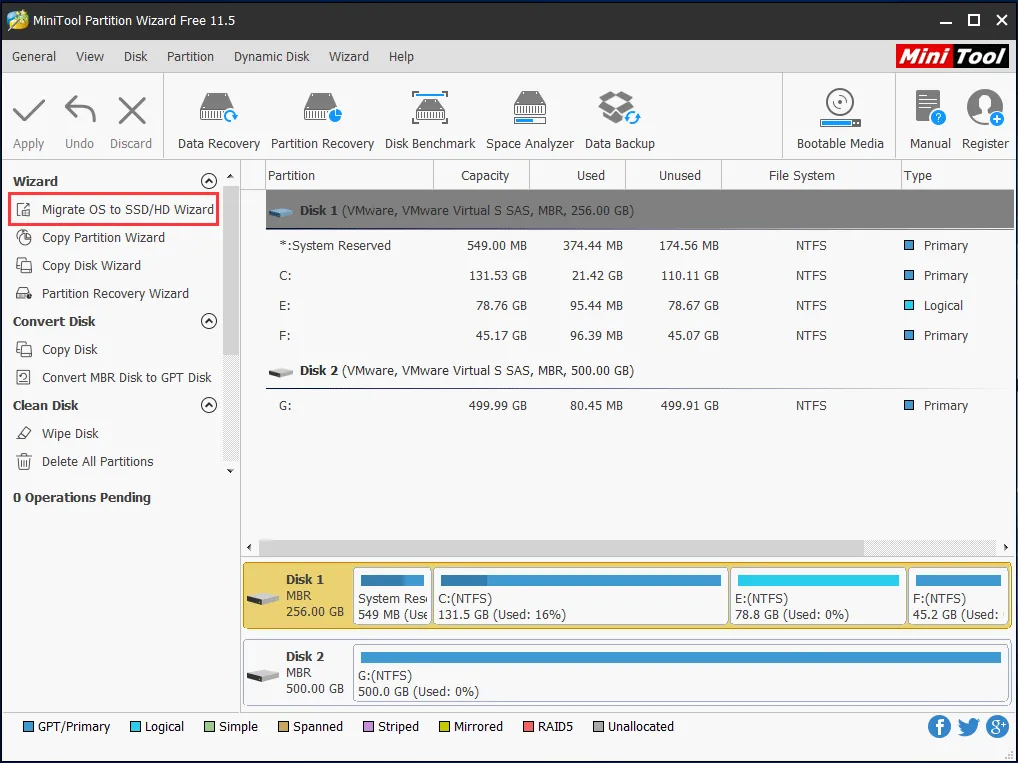Collapse the Convert Disk section
Viewport: 1018px width, 763px height.
click(209, 321)
